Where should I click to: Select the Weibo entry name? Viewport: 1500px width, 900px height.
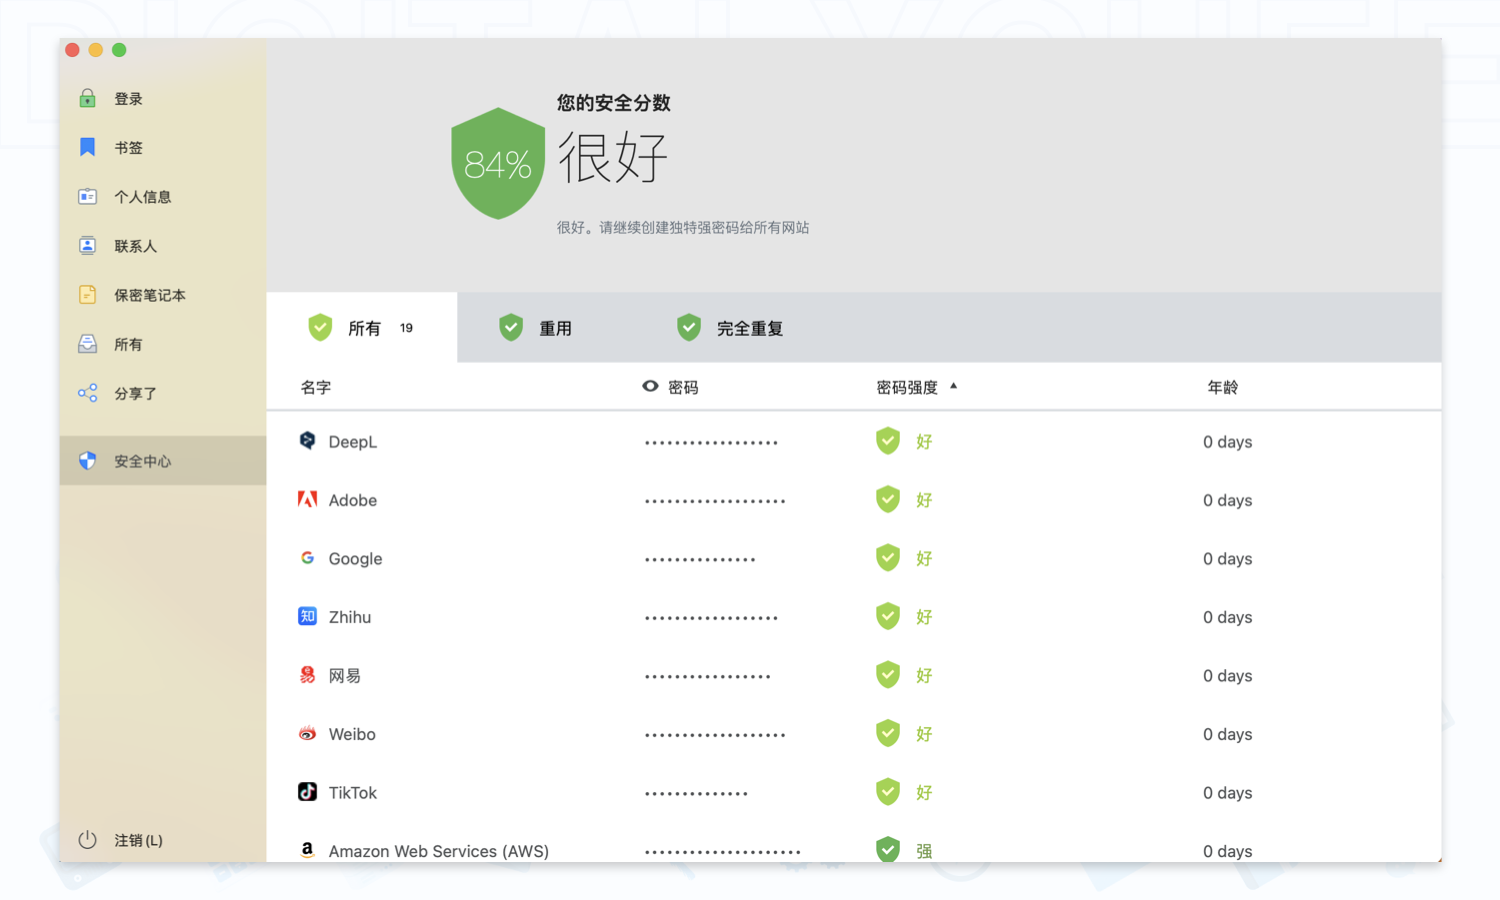pos(352,734)
